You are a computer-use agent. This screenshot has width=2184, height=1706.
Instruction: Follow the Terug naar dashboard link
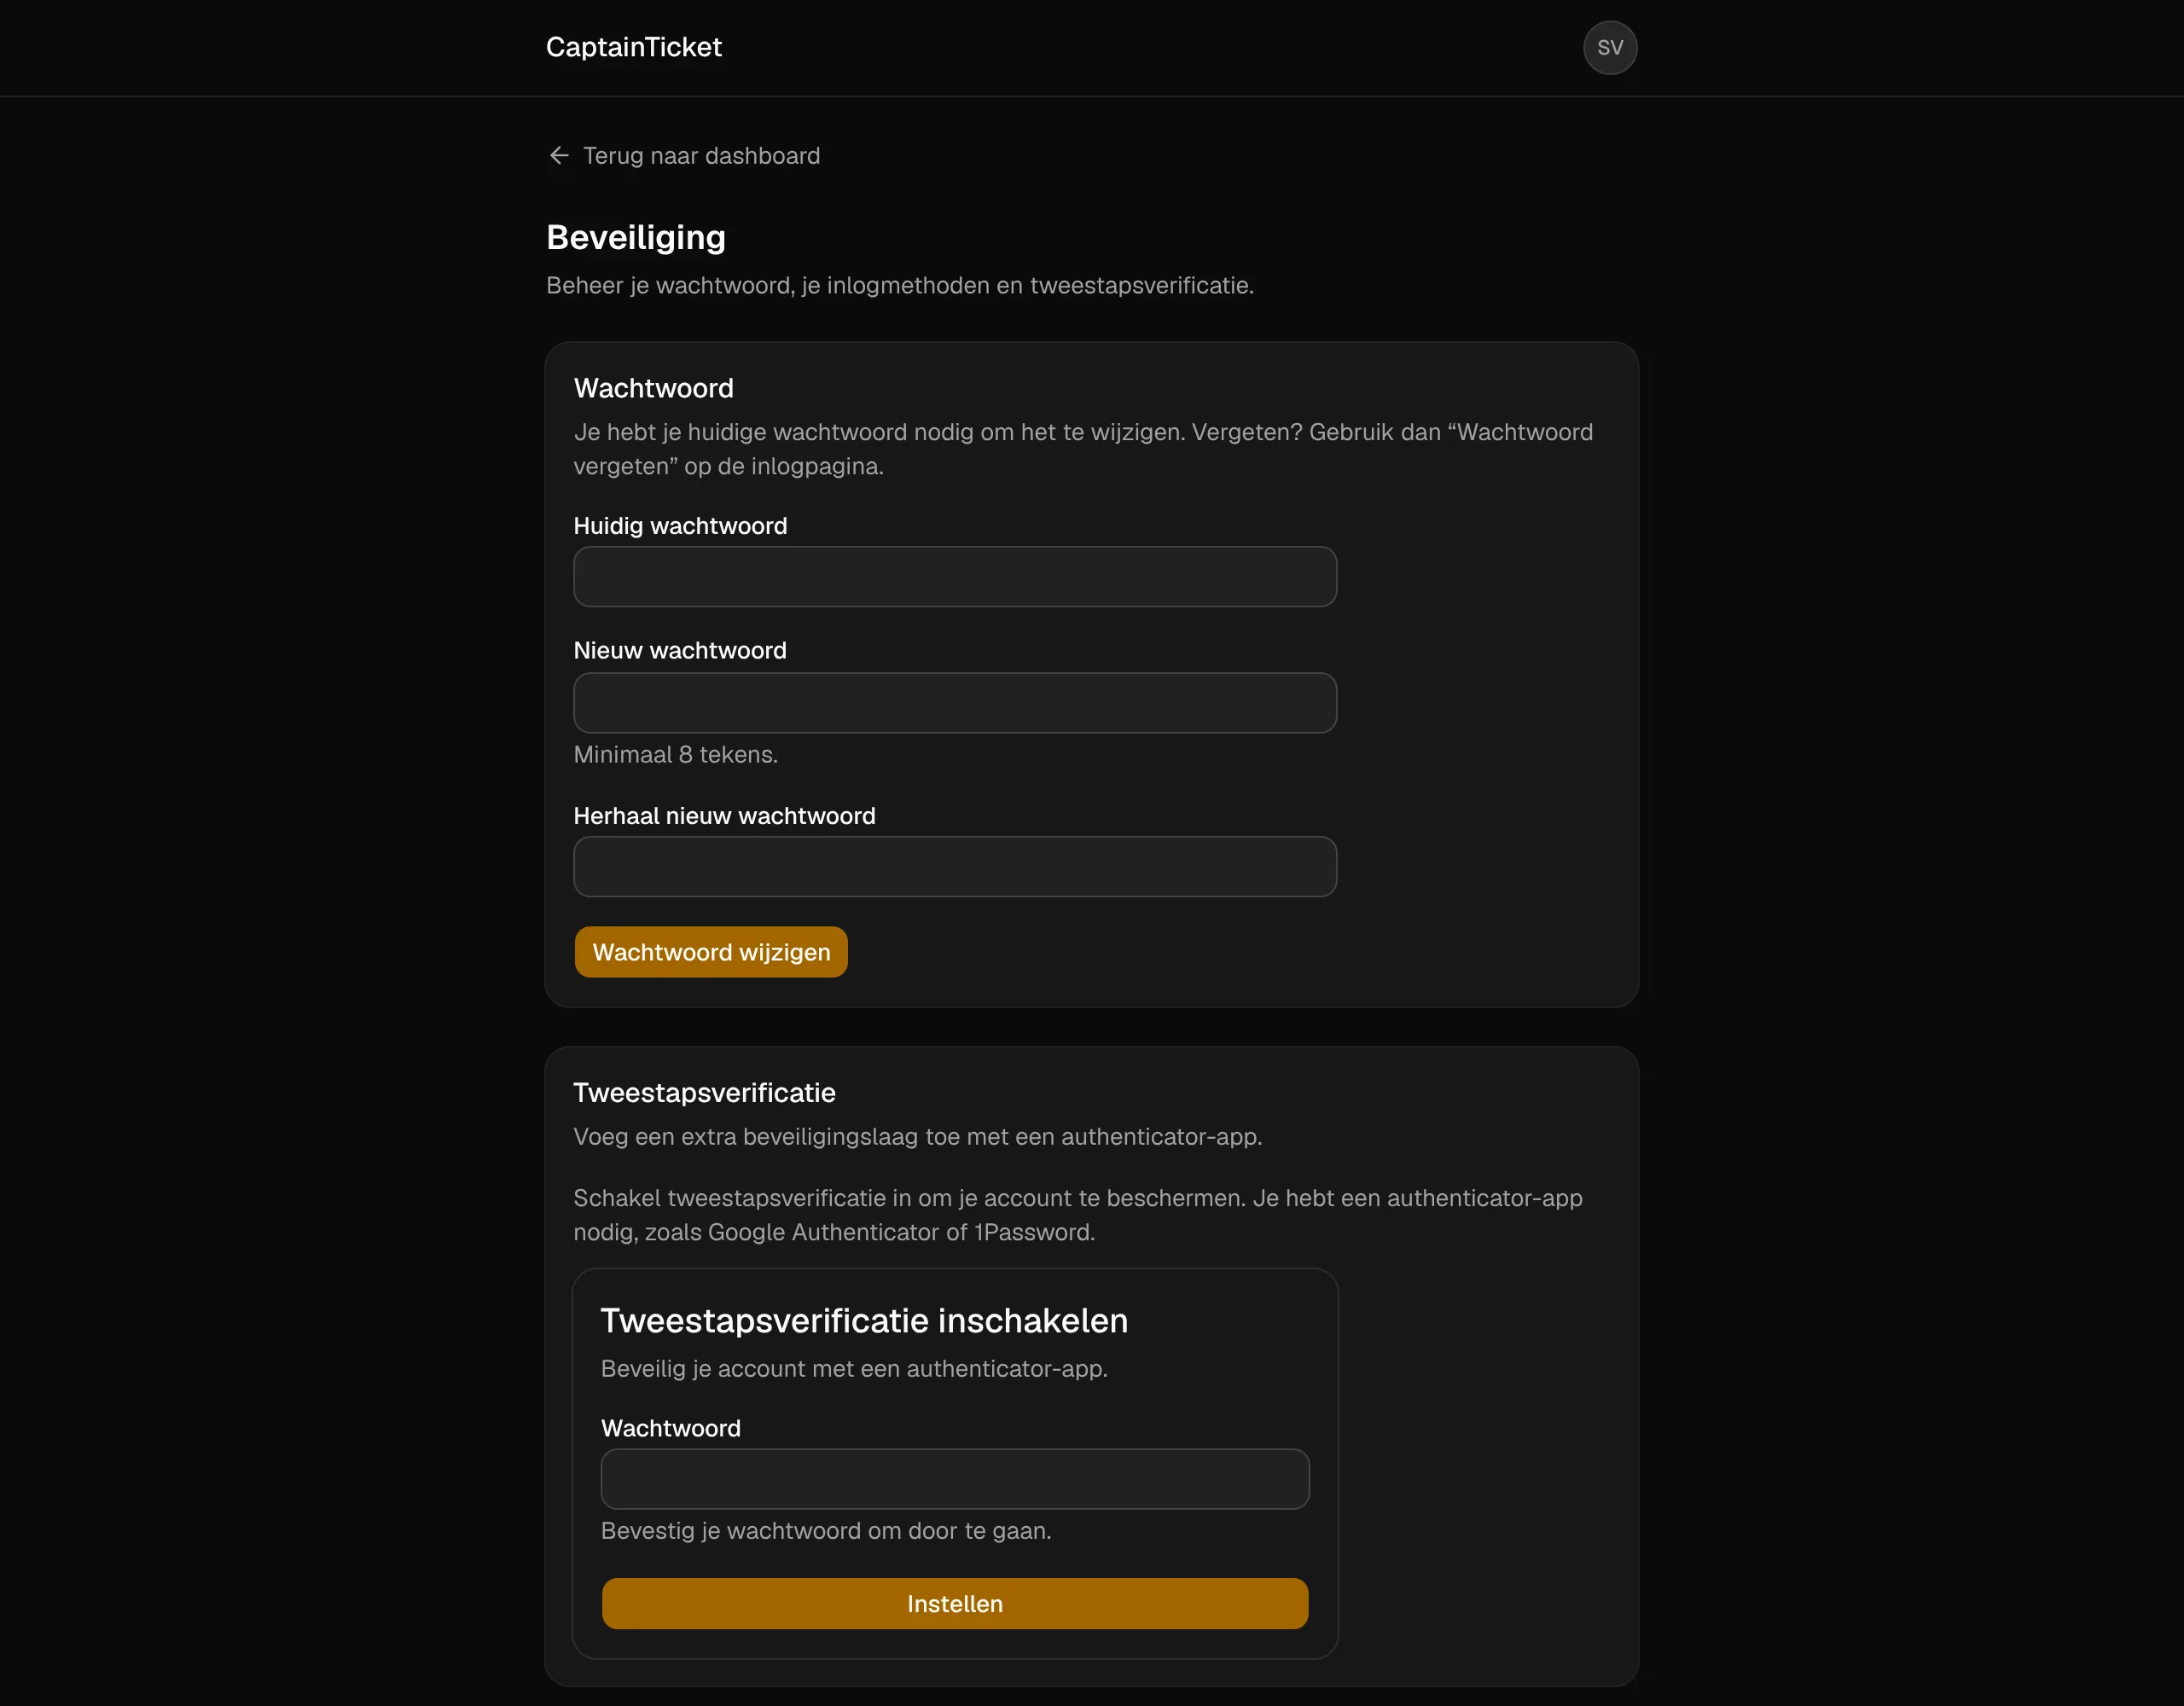coord(683,155)
